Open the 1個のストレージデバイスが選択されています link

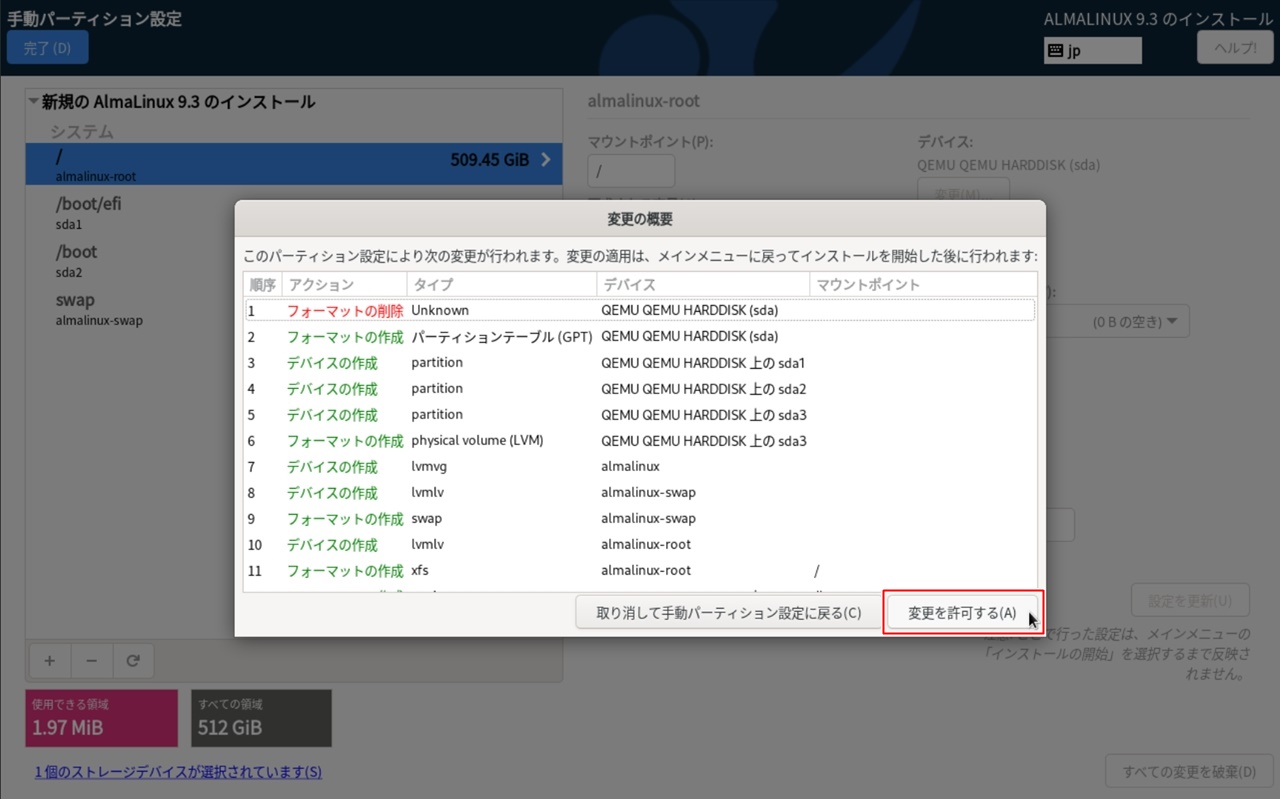tap(178, 772)
